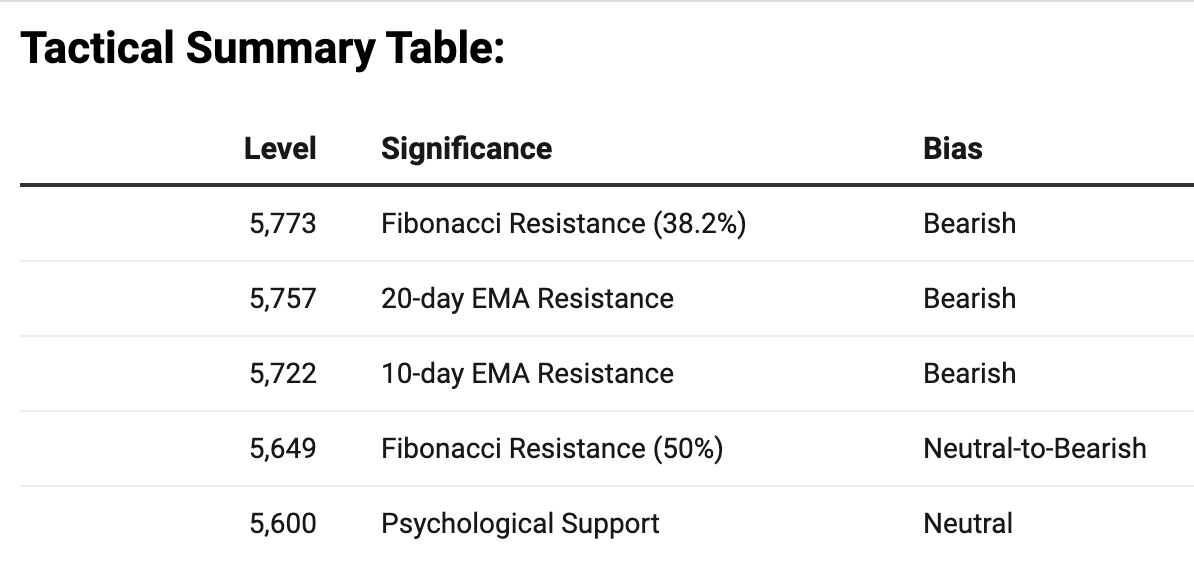
Task: Click Fibonacci Resistance (38.2%) cell
Action: click(x=564, y=223)
